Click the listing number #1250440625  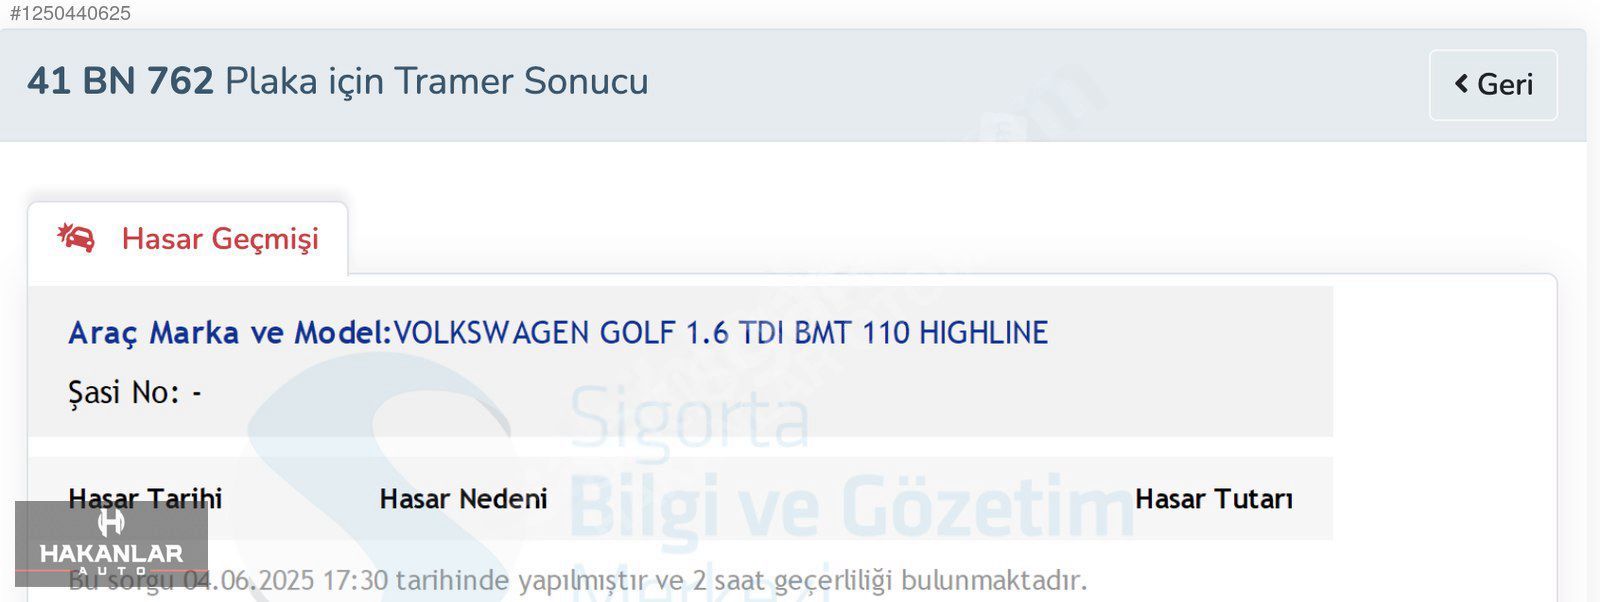tap(70, 13)
